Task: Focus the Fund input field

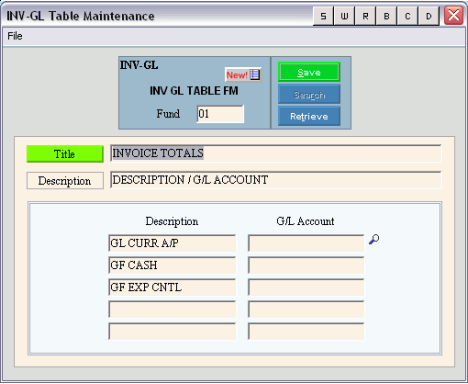Action: pos(220,114)
